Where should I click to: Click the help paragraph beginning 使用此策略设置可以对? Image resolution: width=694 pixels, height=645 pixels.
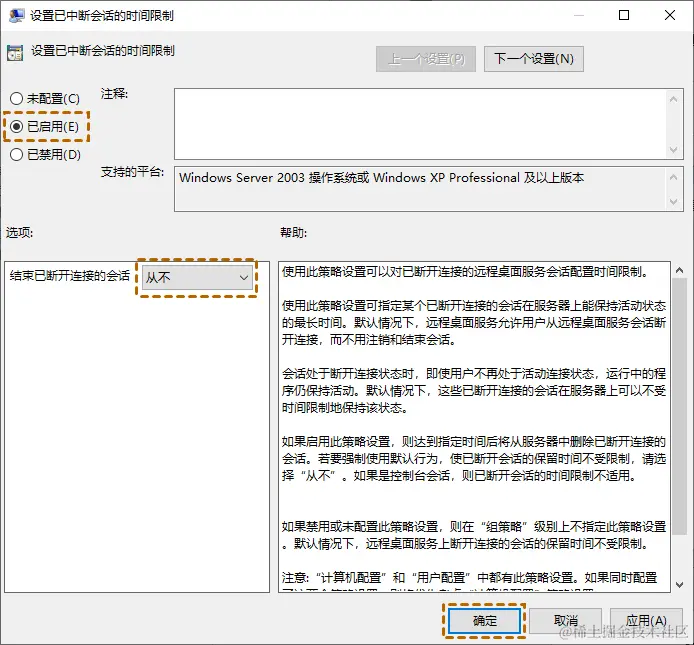[465, 271]
